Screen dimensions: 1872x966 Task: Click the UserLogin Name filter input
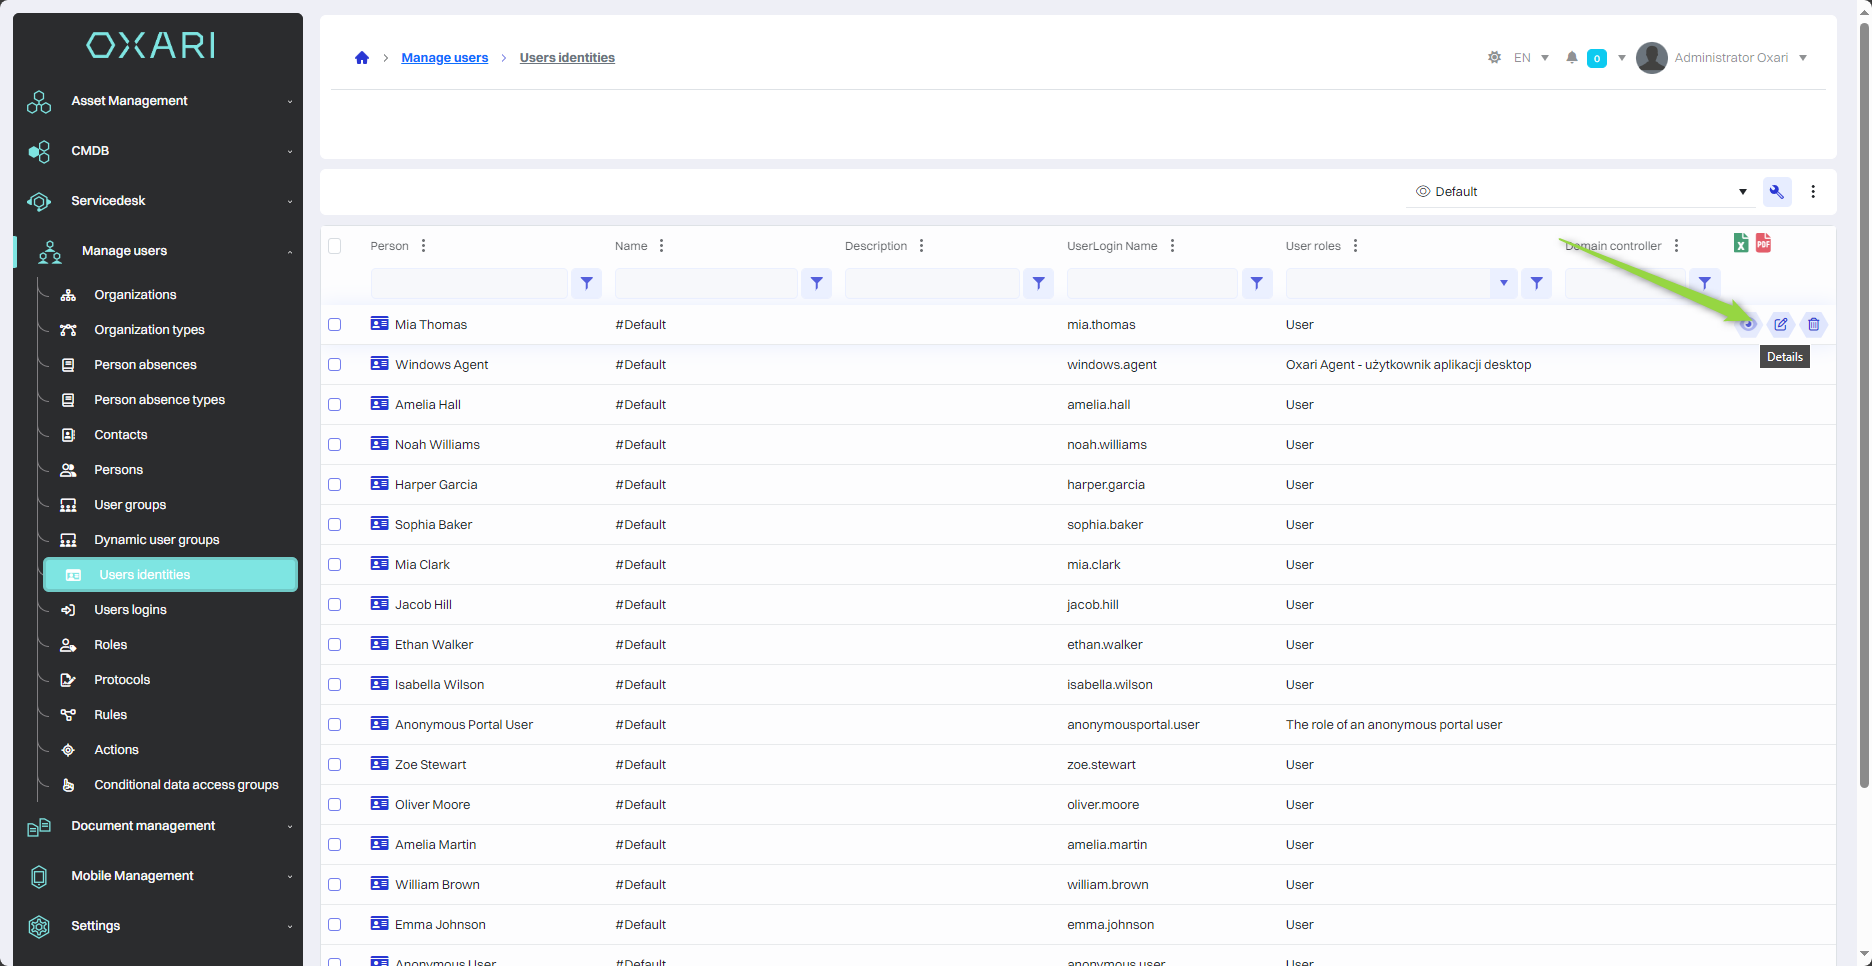coord(1151,284)
